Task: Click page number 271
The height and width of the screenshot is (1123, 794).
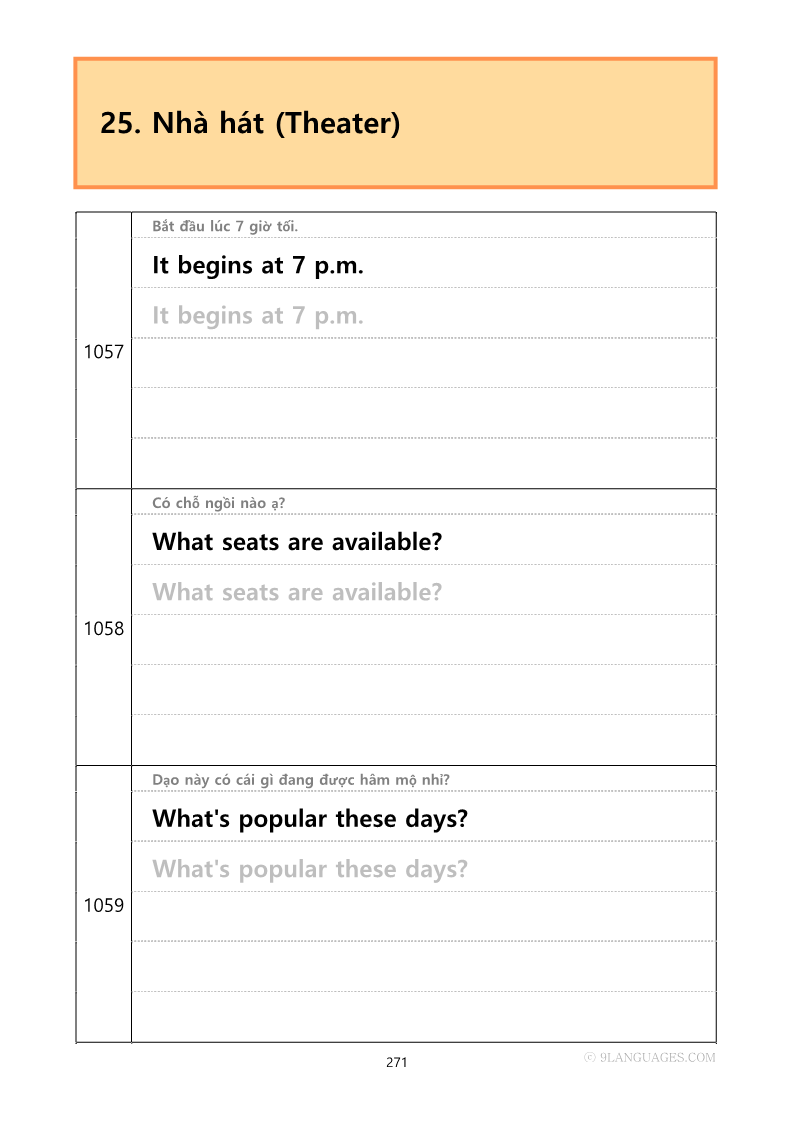Action: point(397,1062)
